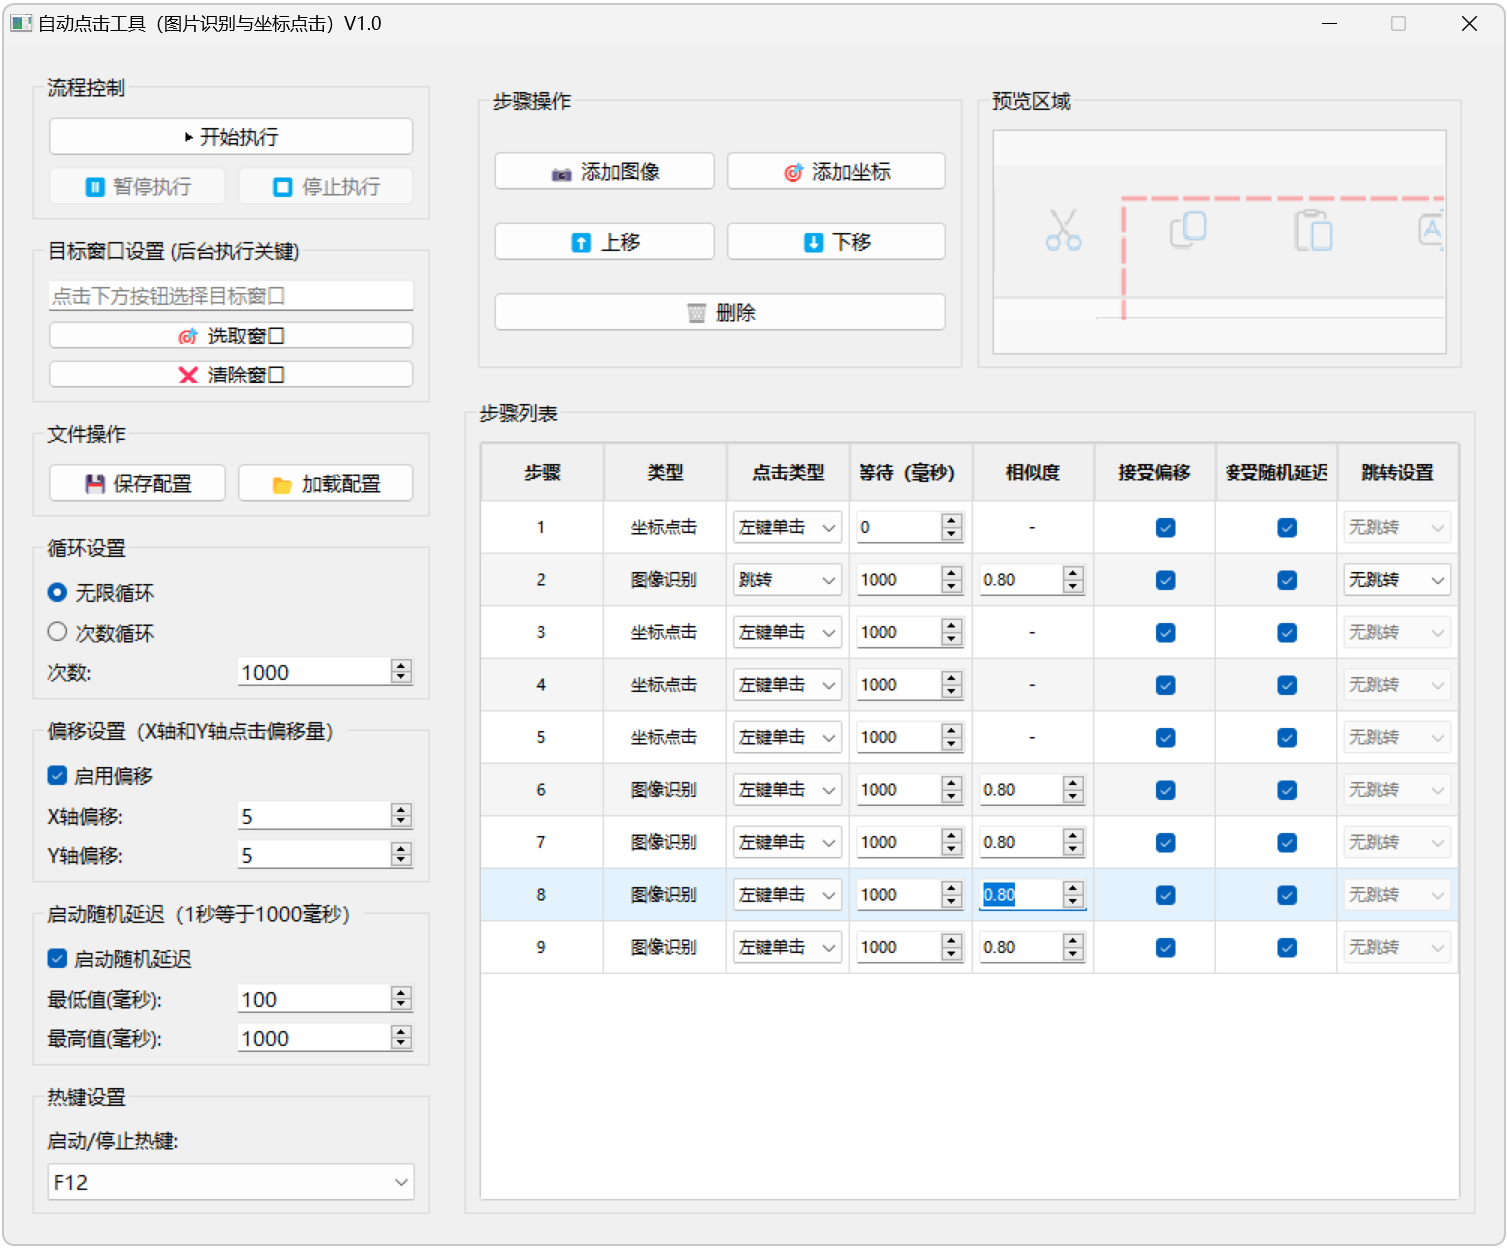Increase 次数 with its up arrow
Screen dimensions: 1507x1249
tap(402, 666)
